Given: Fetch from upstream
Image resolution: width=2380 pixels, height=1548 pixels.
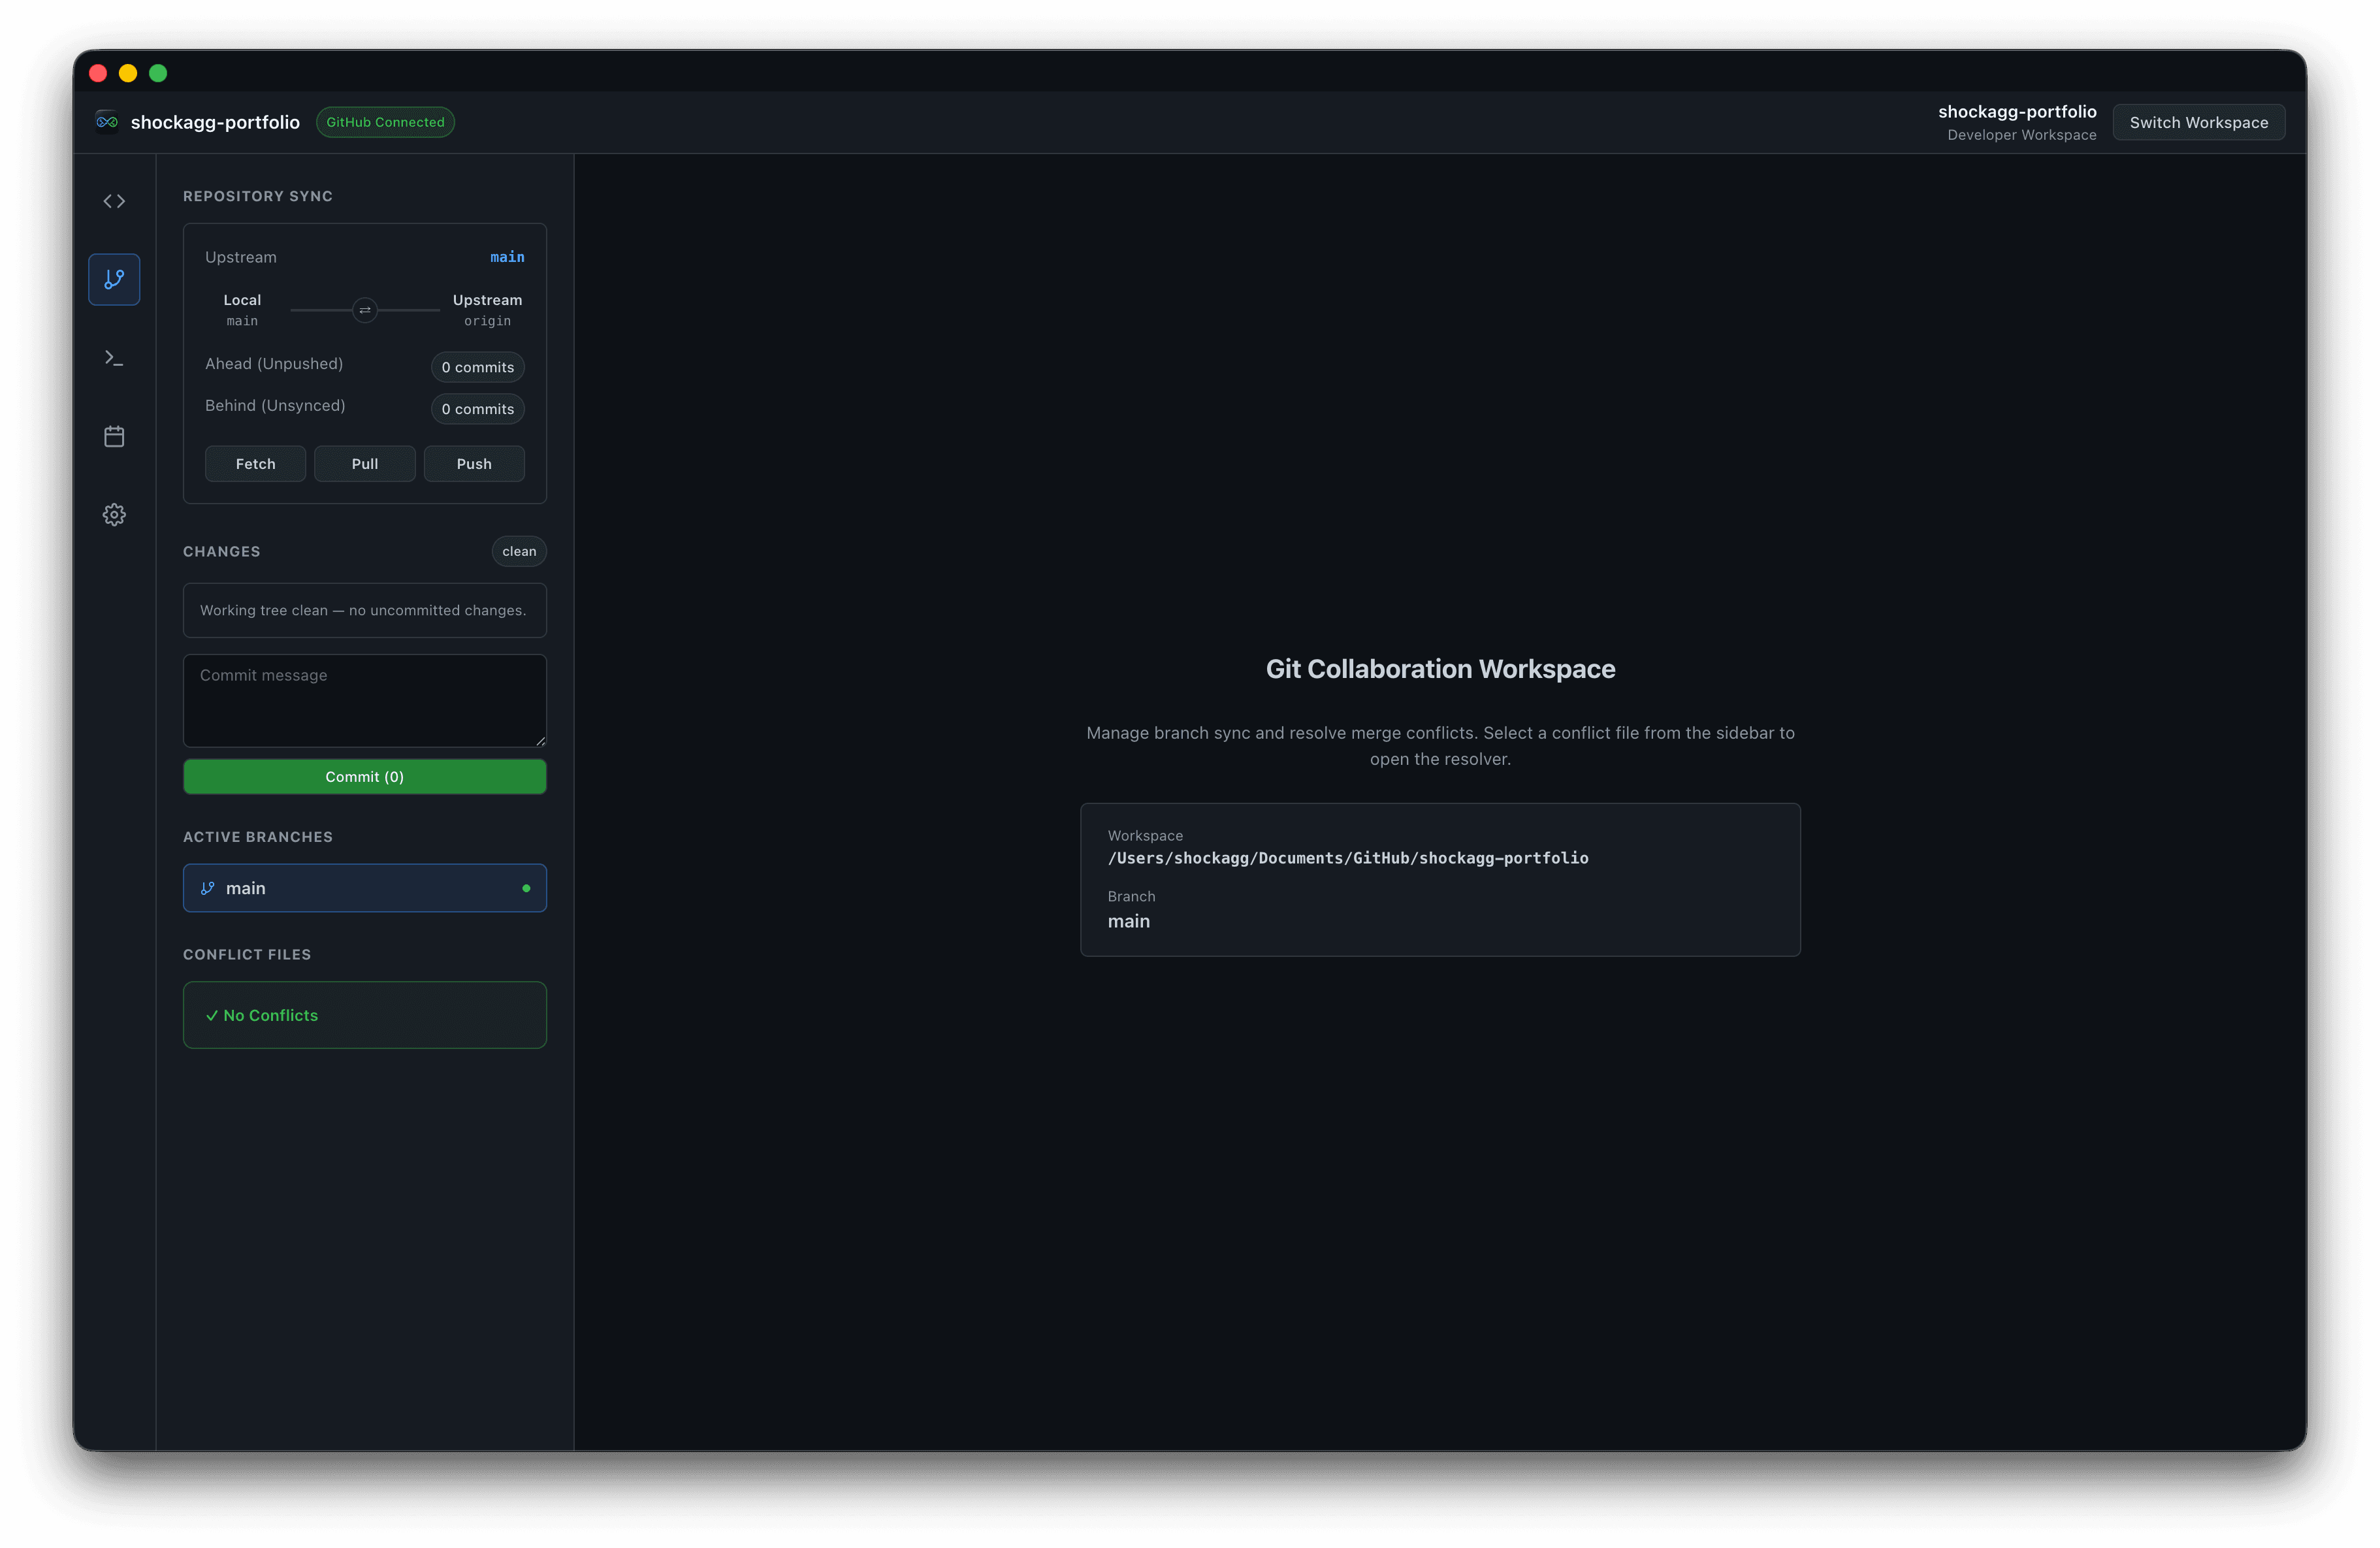Looking at the screenshot, I should 255,464.
